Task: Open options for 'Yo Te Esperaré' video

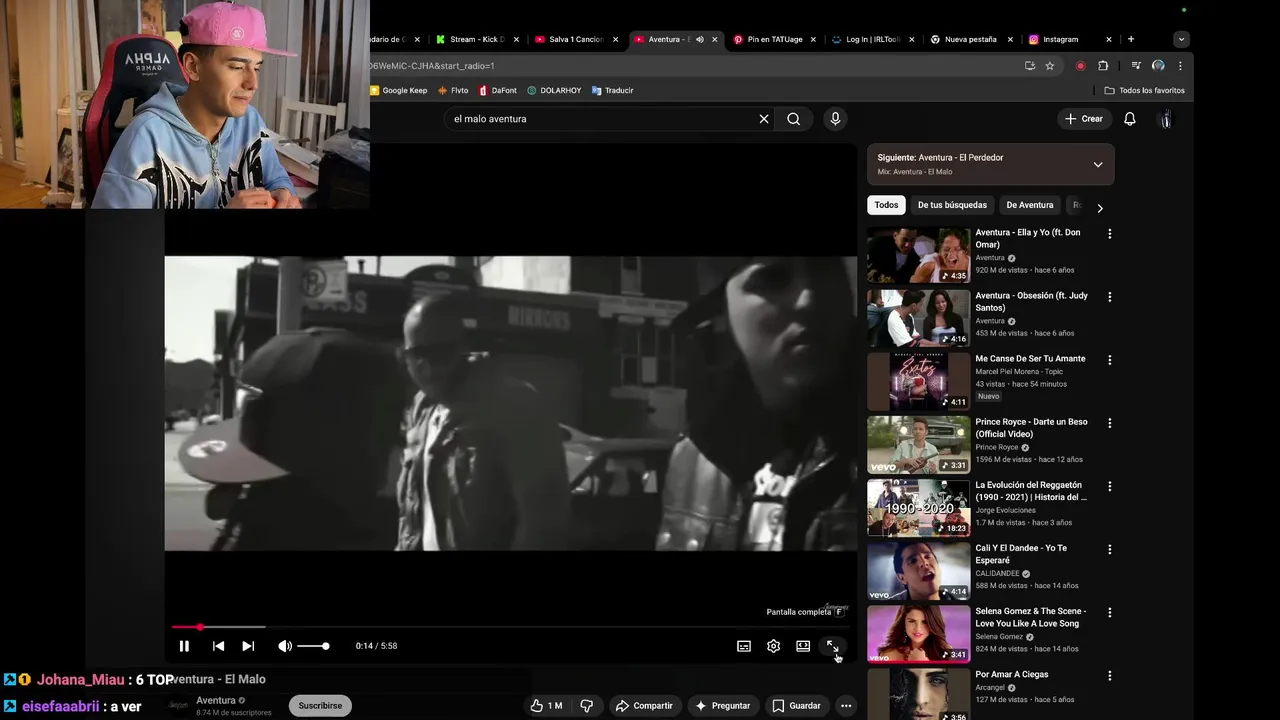Action: [x=1109, y=549]
